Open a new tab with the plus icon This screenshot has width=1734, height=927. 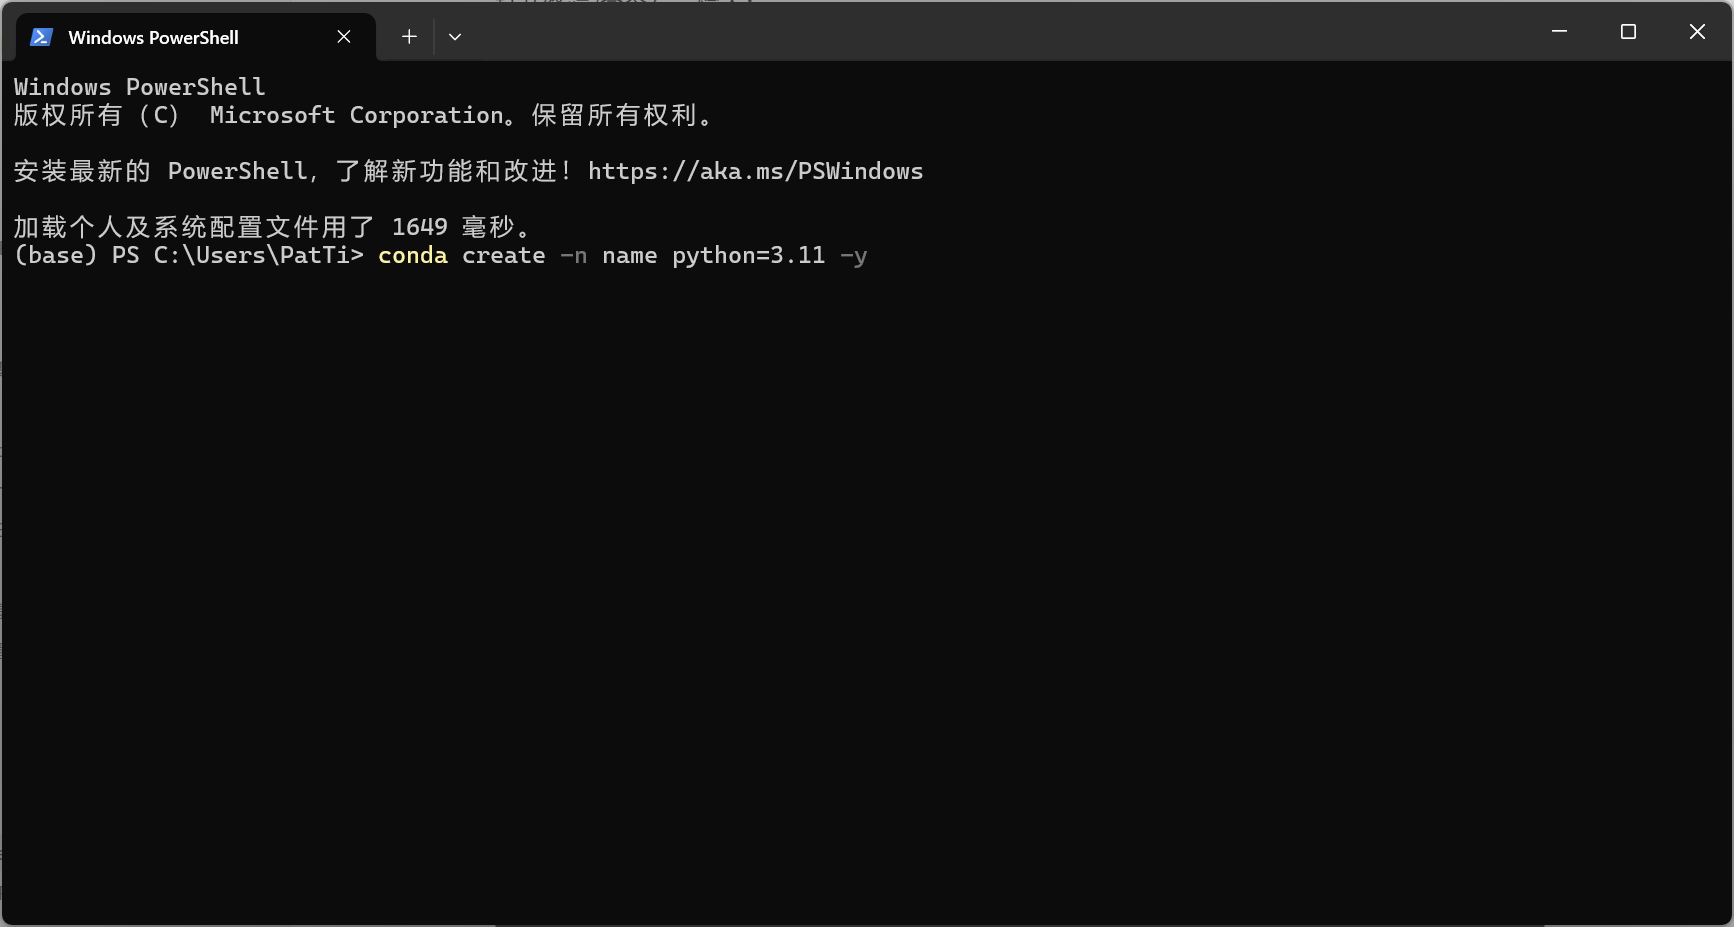coord(409,37)
